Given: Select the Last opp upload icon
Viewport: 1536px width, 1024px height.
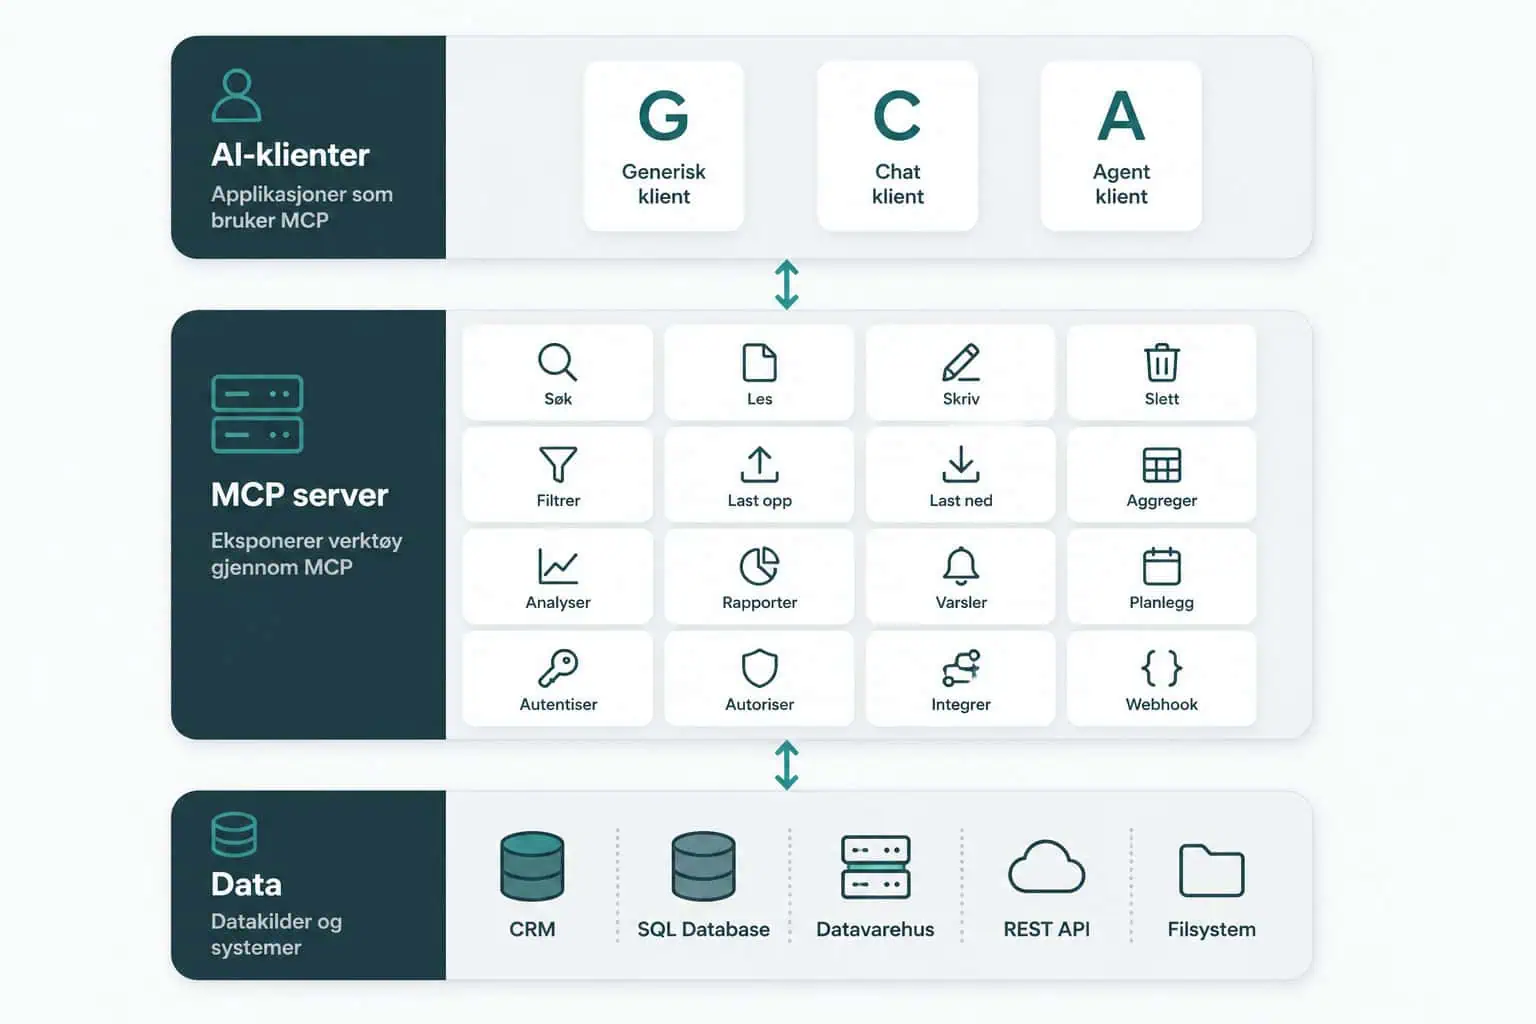Looking at the screenshot, I should click(x=759, y=464).
